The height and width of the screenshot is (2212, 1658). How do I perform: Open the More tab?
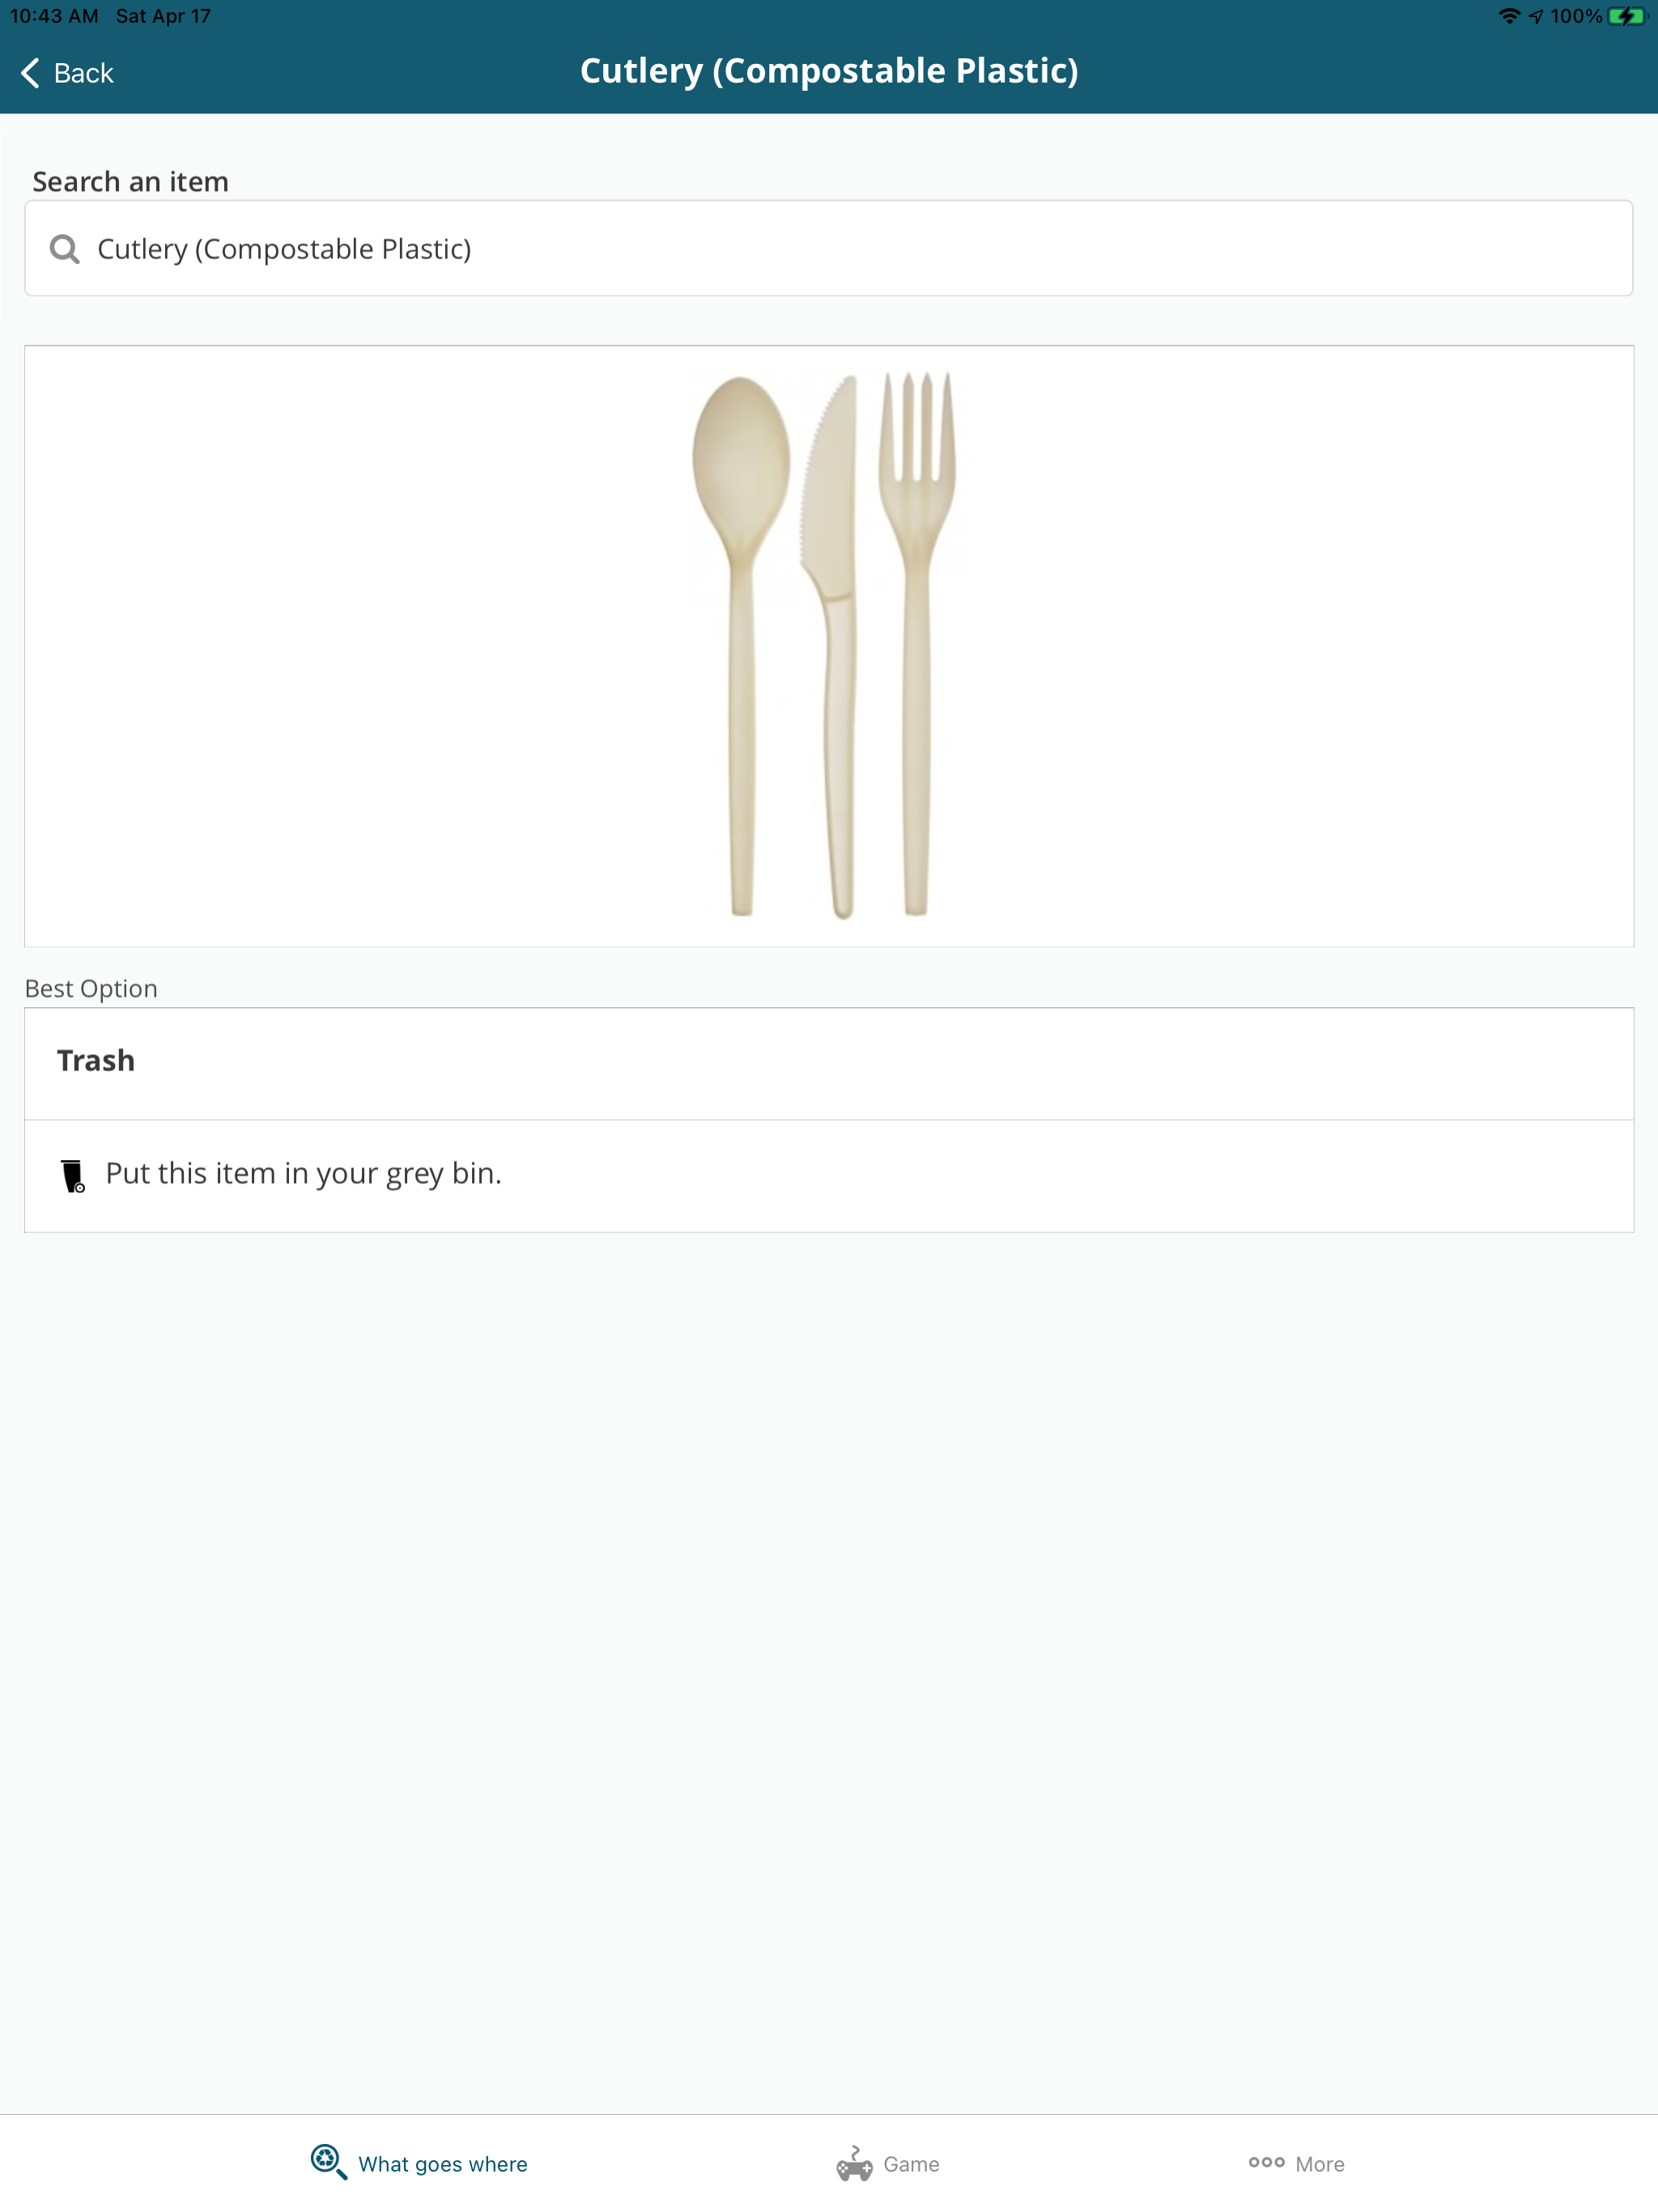tap(1296, 2163)
